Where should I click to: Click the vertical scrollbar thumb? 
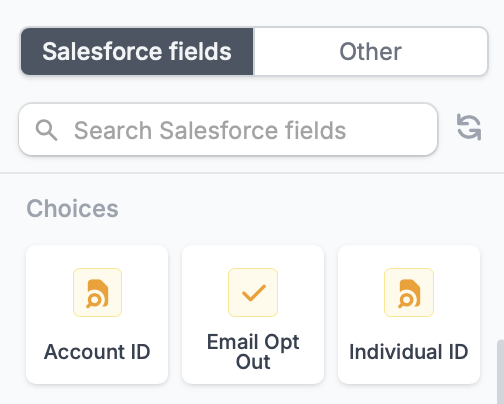tap(500, 372)
